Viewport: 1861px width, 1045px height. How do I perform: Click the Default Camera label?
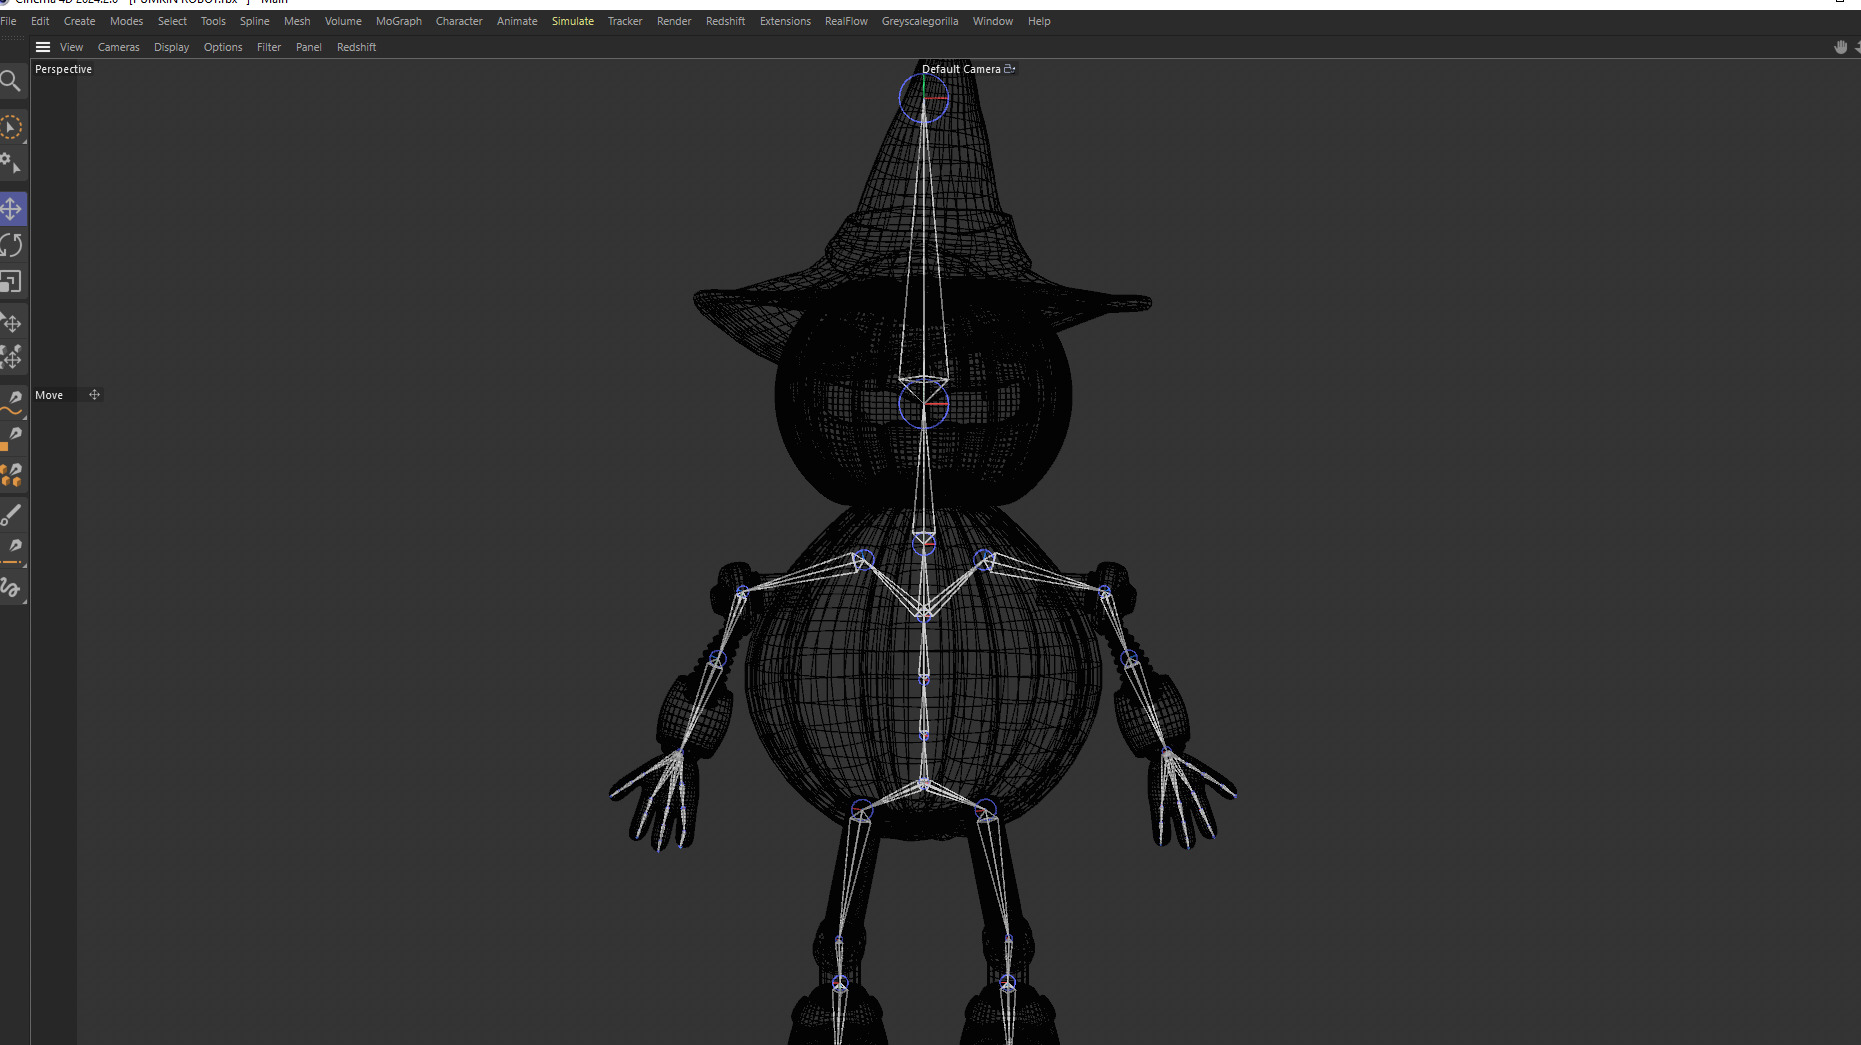[961, 69]
